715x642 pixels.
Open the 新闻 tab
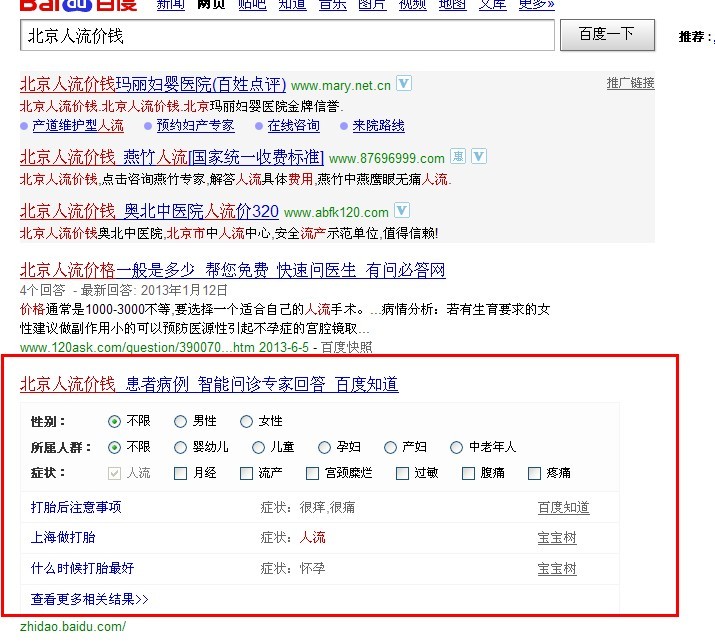pos(171,5)
